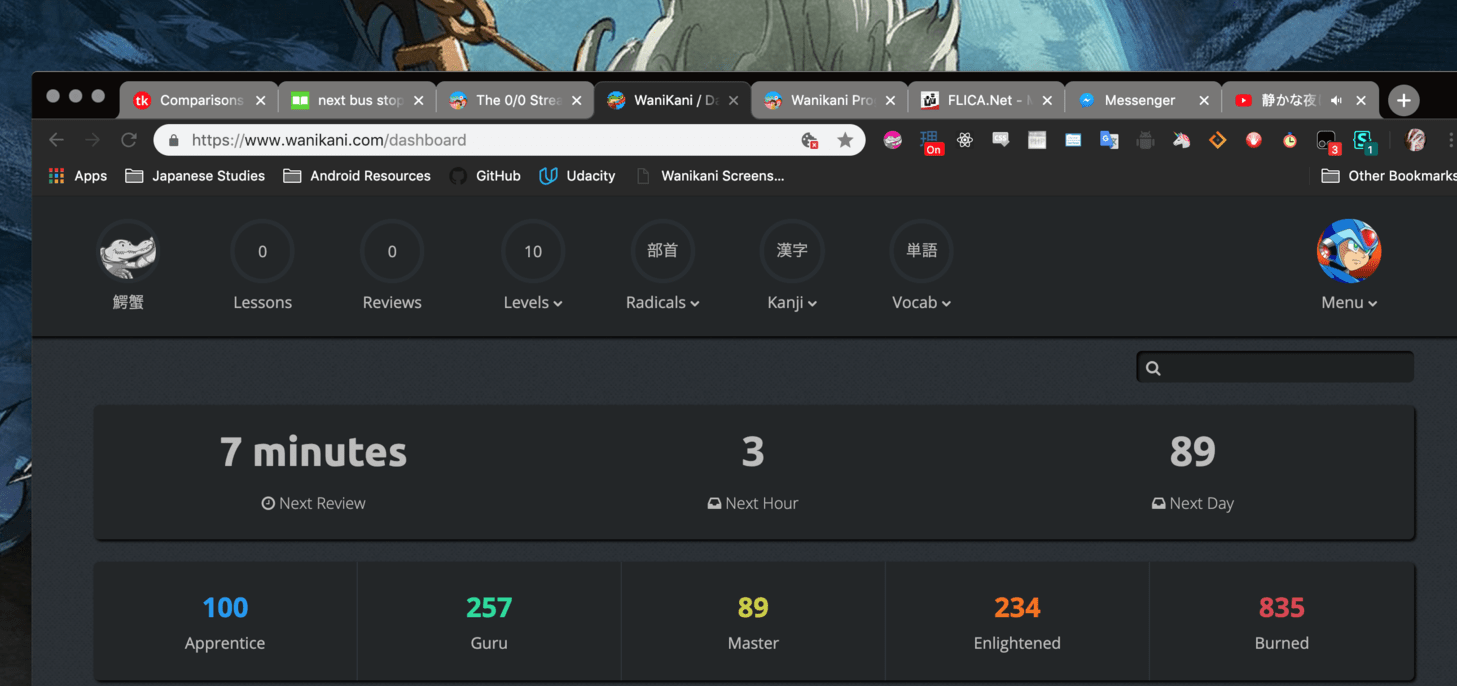Image resolution: width=1457 pixels, height=686 pixels.
Task: Click the dashboard search input box
Action: (1275, 368)
